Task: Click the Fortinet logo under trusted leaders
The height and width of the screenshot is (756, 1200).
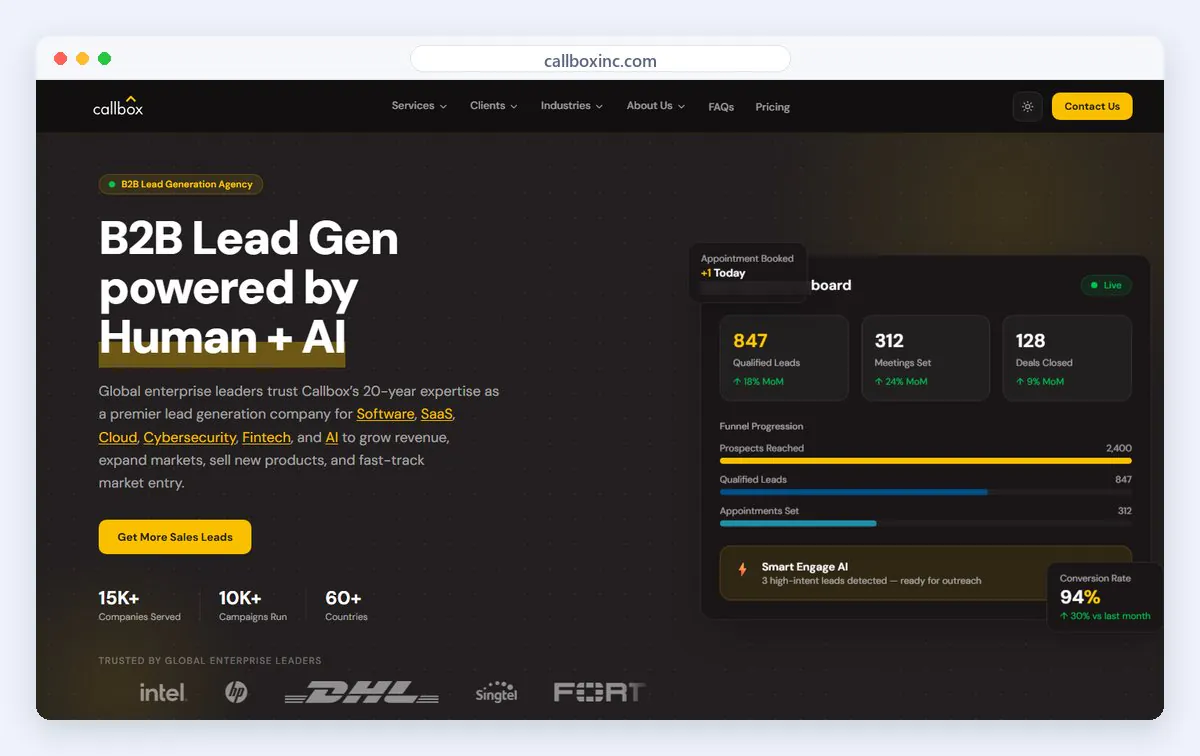Action: click(x=599, y=692)
